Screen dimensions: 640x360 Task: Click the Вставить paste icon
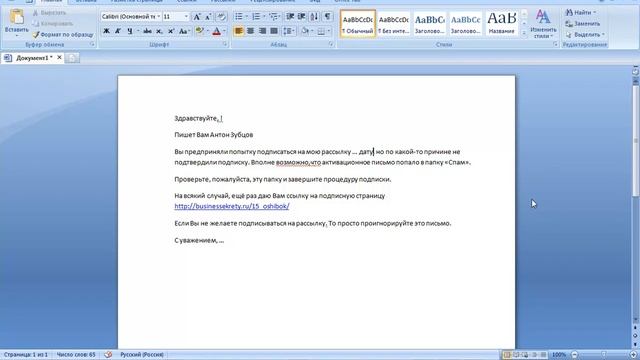coord(16,18)
